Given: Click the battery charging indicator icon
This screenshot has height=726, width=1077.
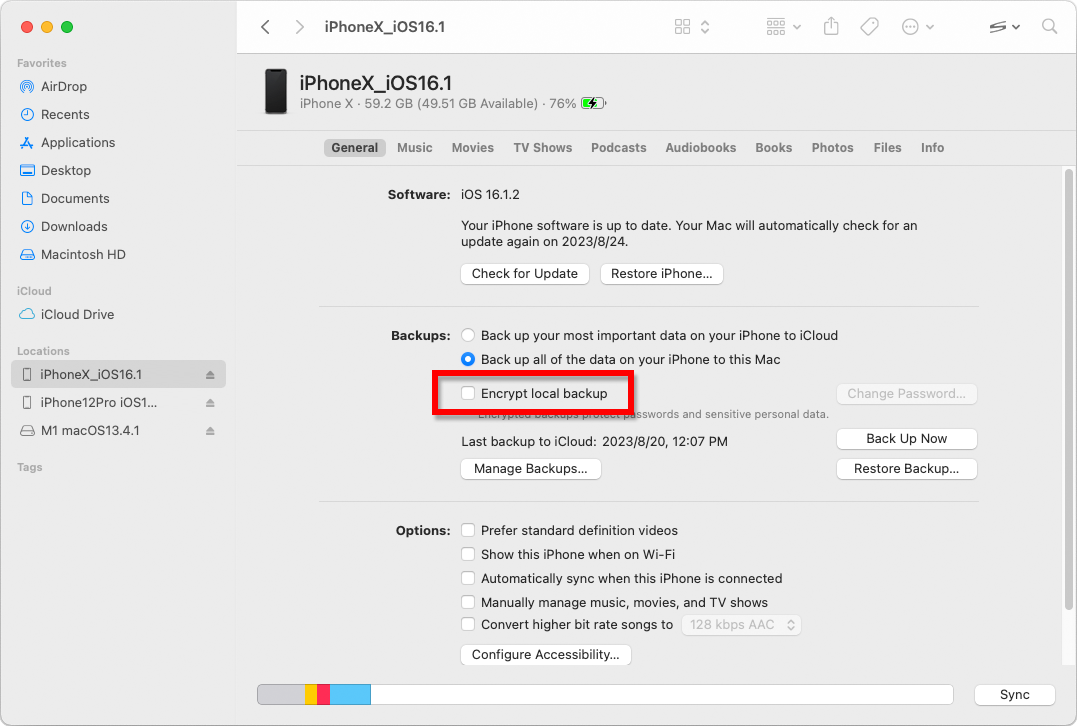Looking at the screenshot, I should pos(593,103).
